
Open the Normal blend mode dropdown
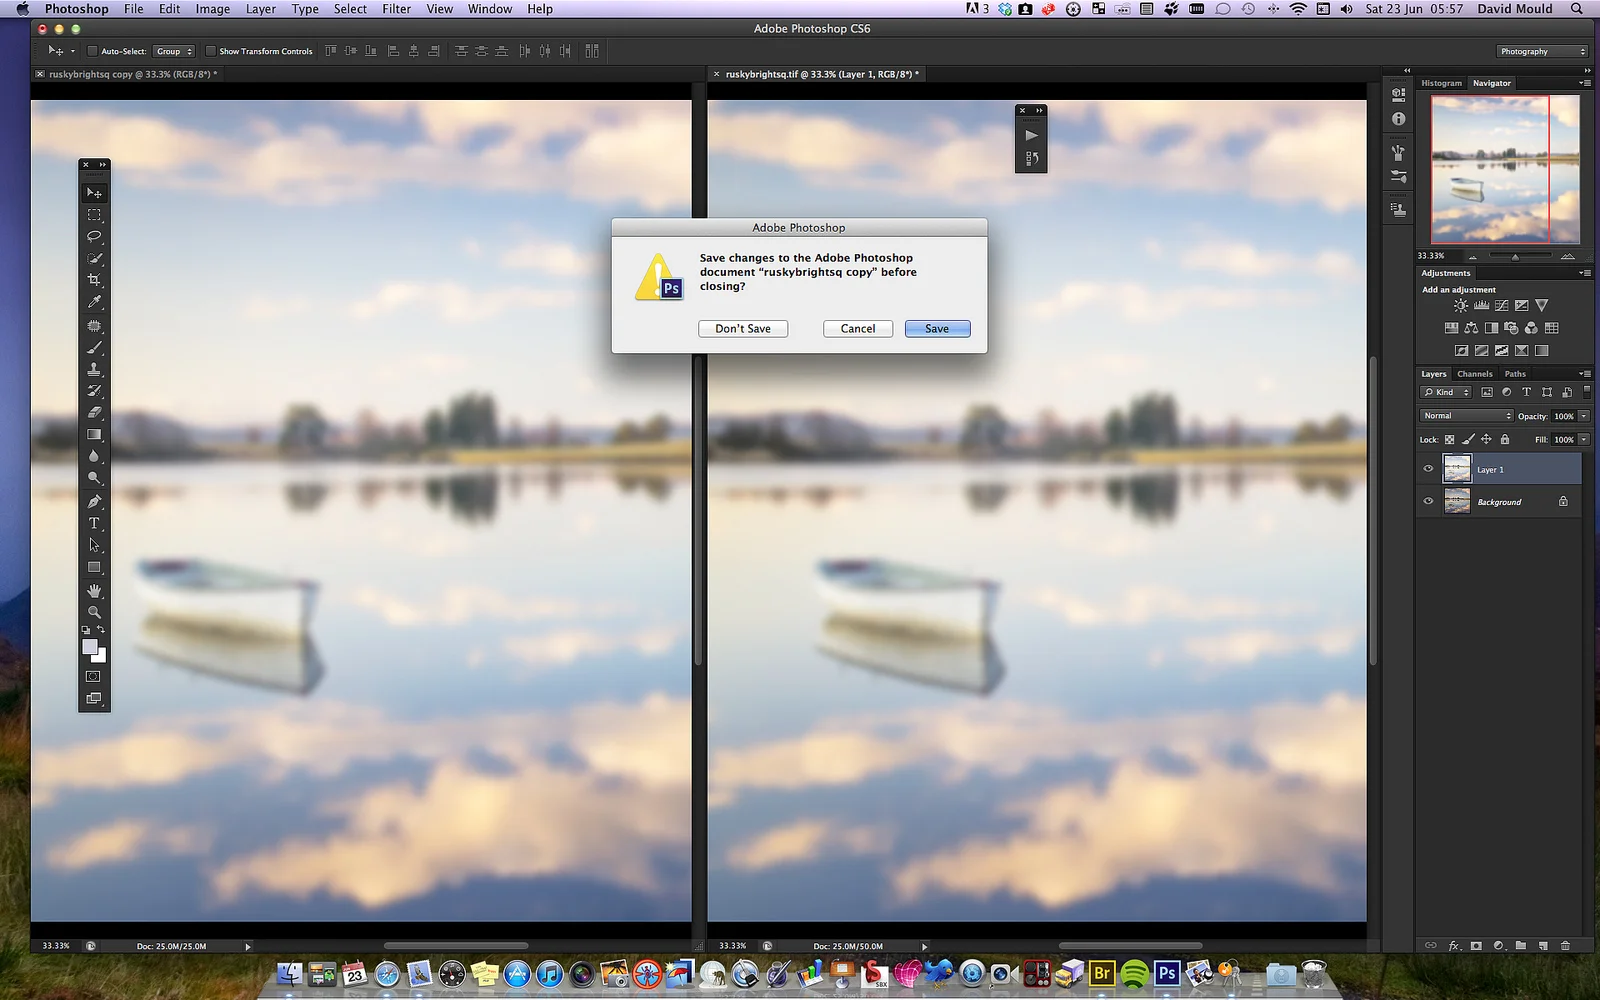point(1466,416)
